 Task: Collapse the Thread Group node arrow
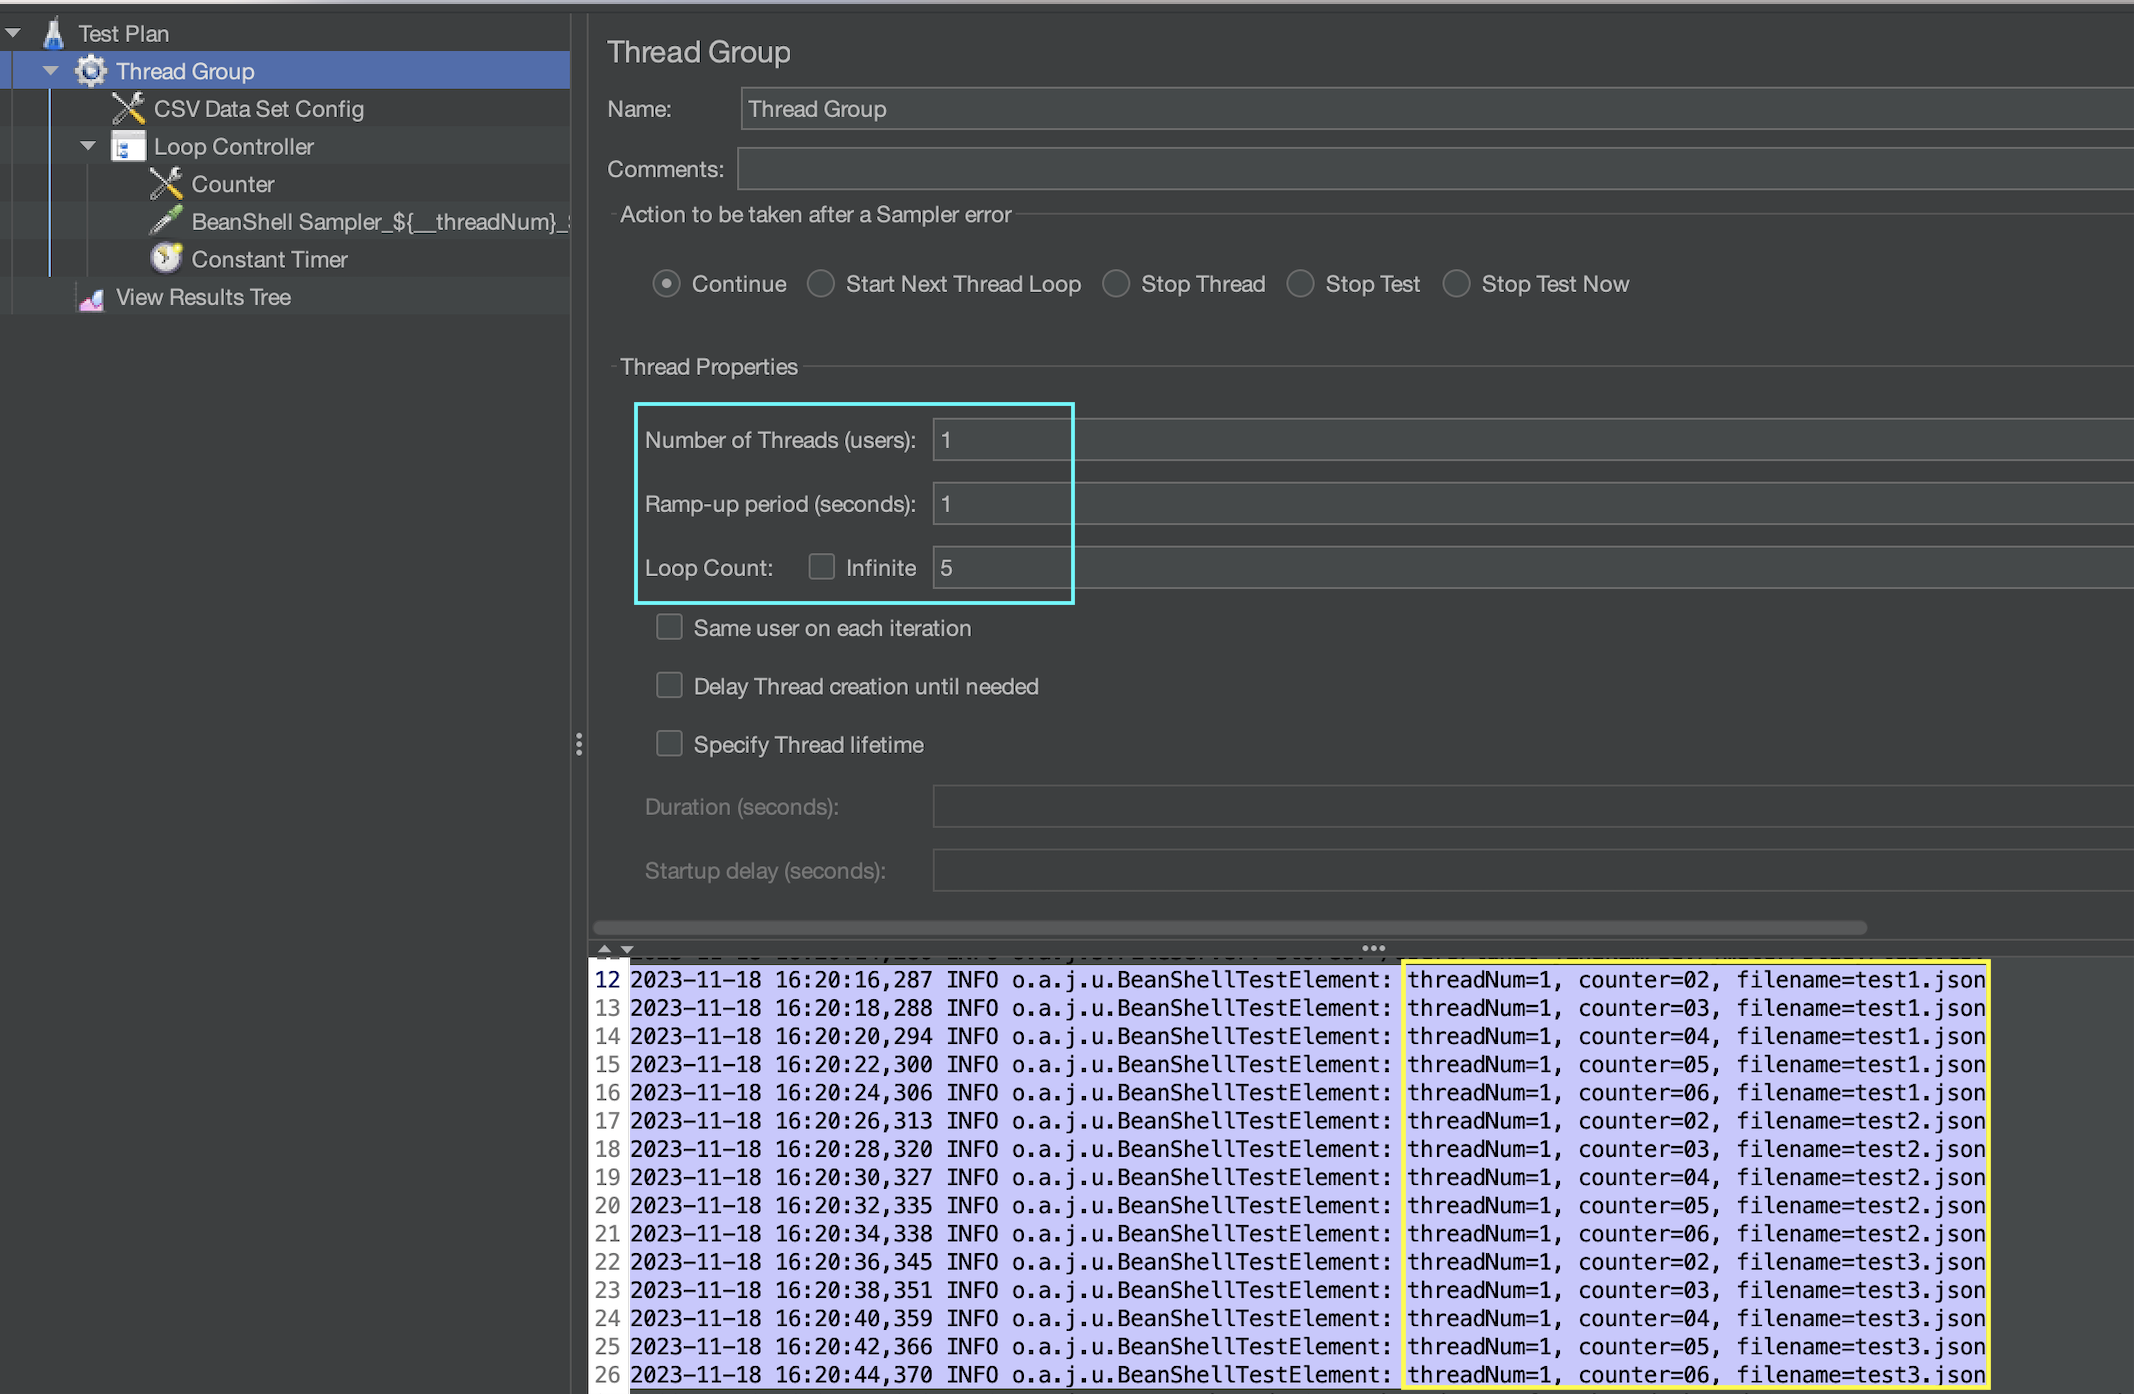pos(51,71)
